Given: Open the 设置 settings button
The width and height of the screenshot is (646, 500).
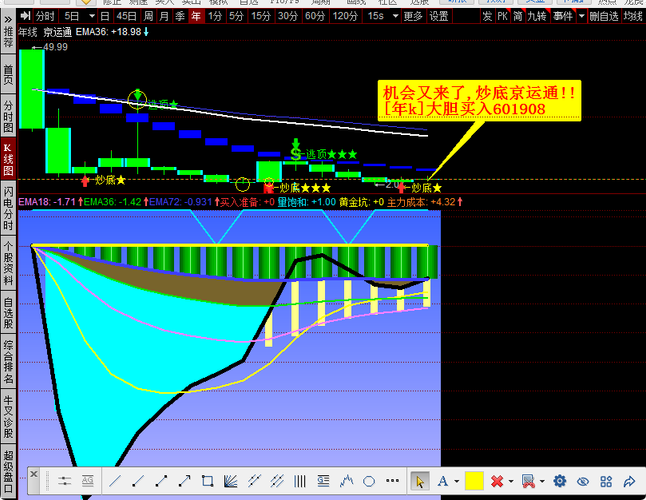Looking at the screenshot, I should click(x=439, y=16).
